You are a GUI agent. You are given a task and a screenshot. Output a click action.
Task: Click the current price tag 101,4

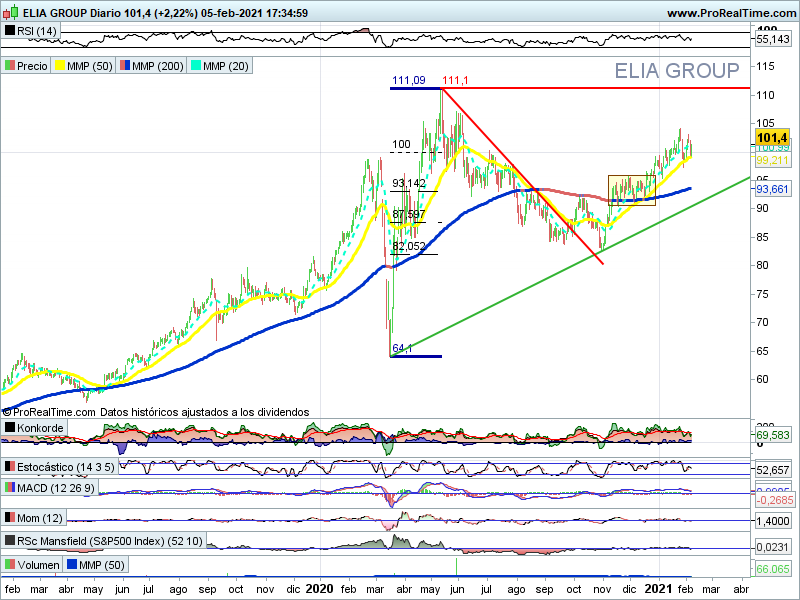click(772, 137)
